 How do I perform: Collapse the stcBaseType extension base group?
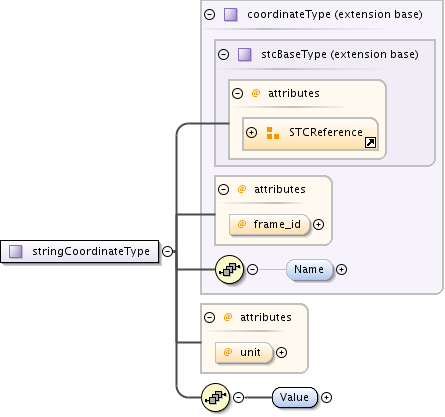[223, 54]
